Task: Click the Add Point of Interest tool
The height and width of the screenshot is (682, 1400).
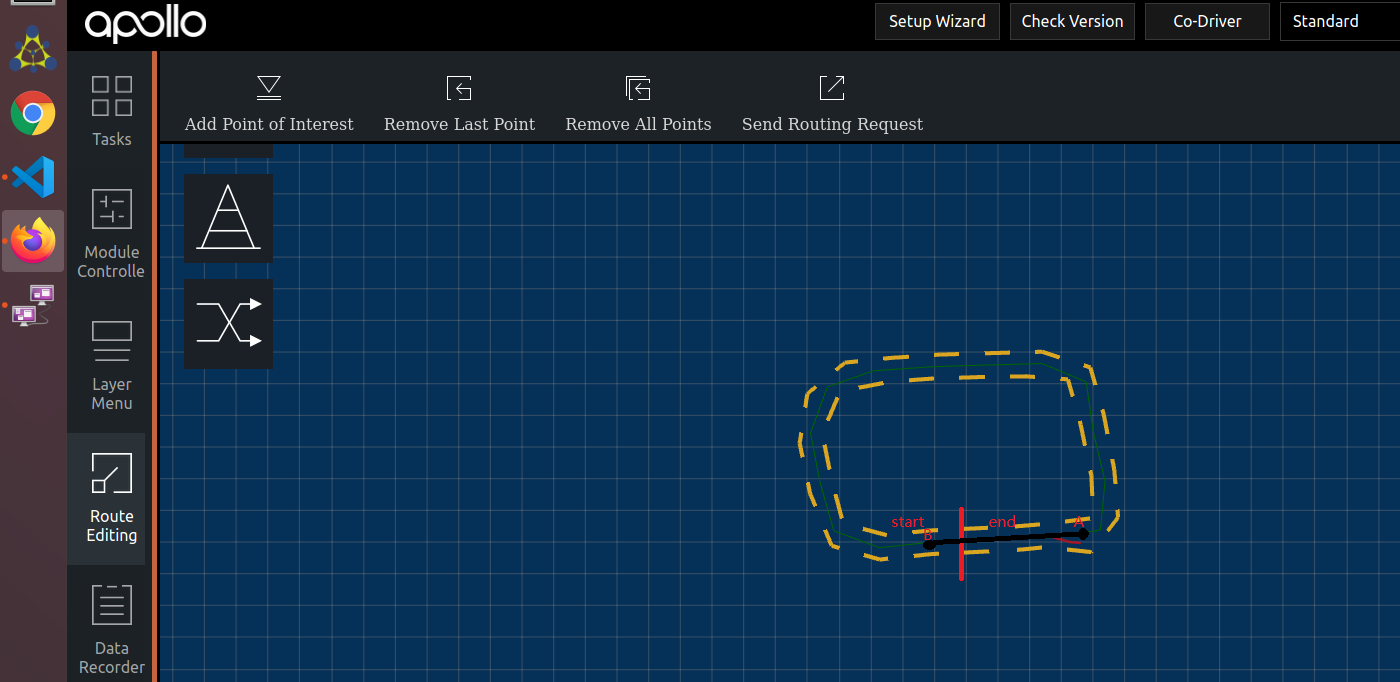Action: click(268, 103)
